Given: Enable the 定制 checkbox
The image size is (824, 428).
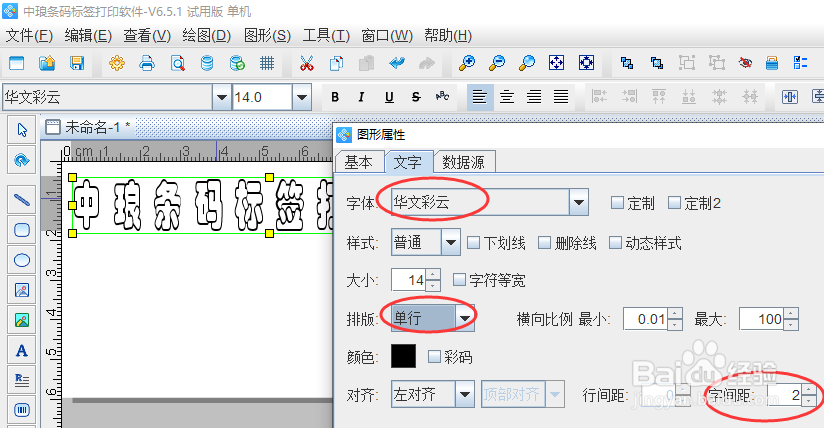Looking at the screenshot, I should click(617, 202).
